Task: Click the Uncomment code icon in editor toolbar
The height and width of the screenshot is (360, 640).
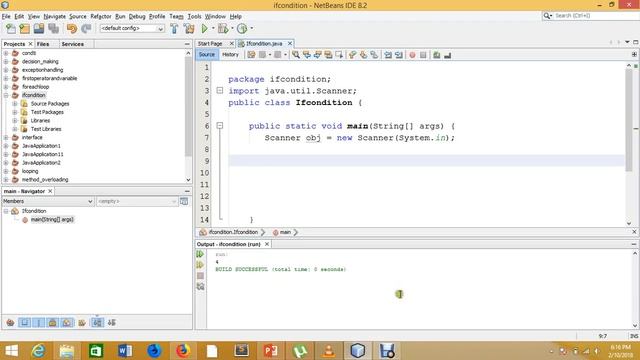Action: tap(447, 55)
